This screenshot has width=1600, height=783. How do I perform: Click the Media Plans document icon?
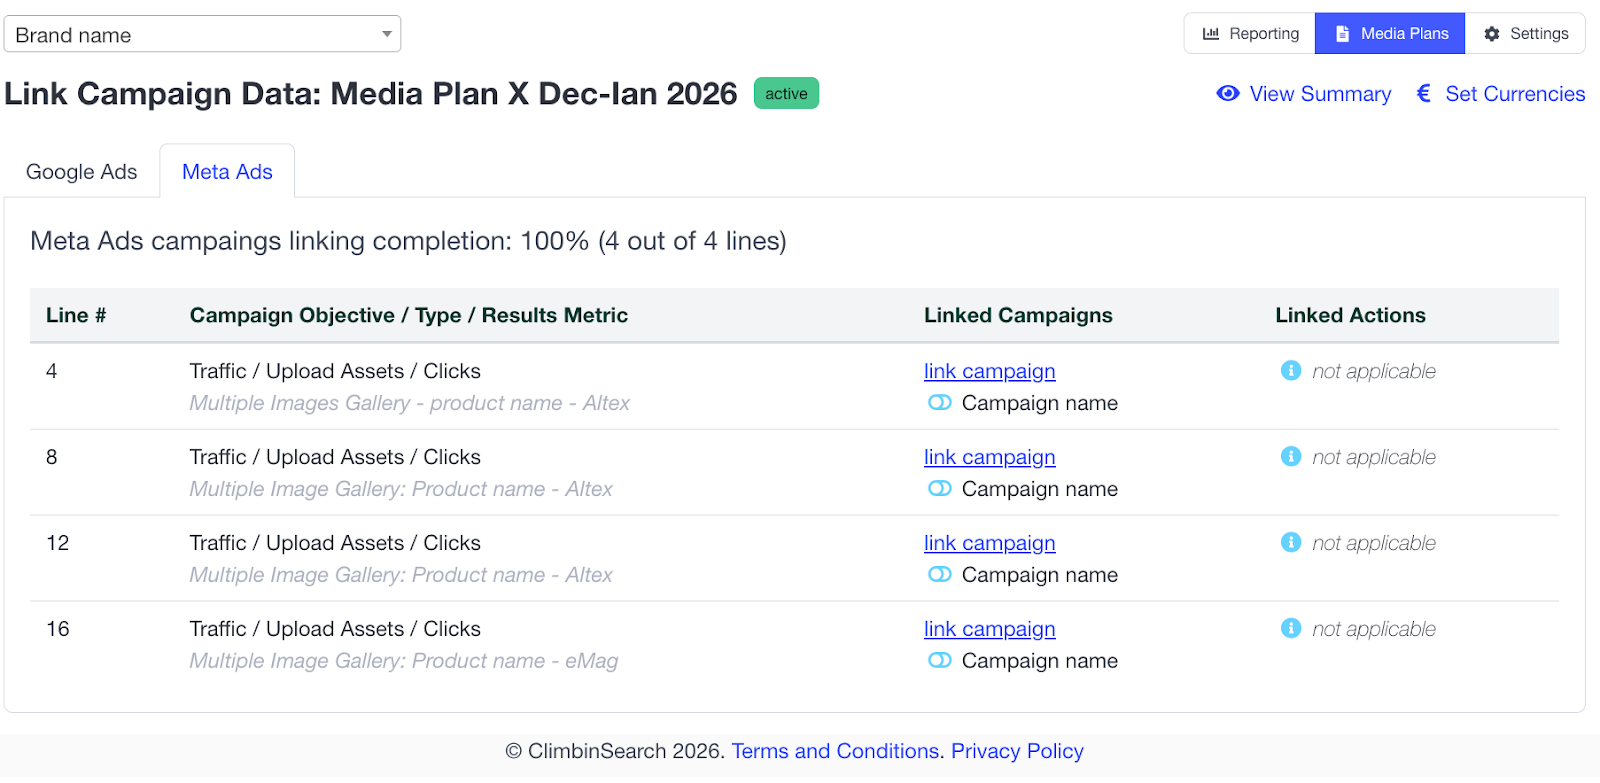[x=1343, y=34]
